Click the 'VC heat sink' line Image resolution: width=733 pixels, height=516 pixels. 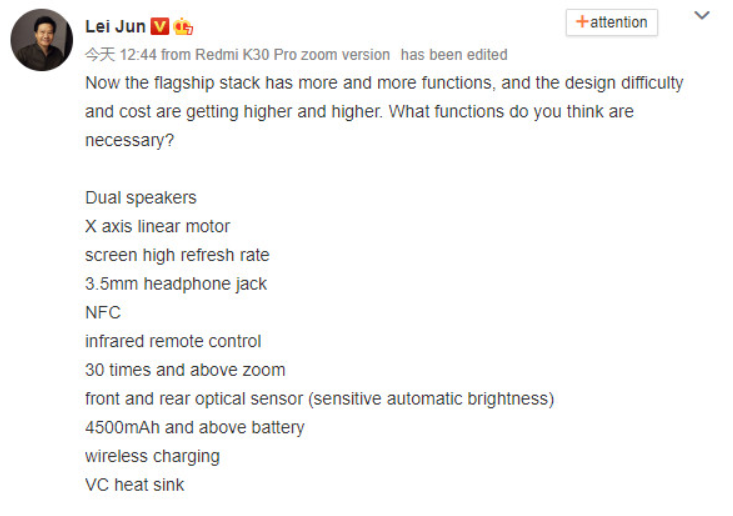pos(135,485)
